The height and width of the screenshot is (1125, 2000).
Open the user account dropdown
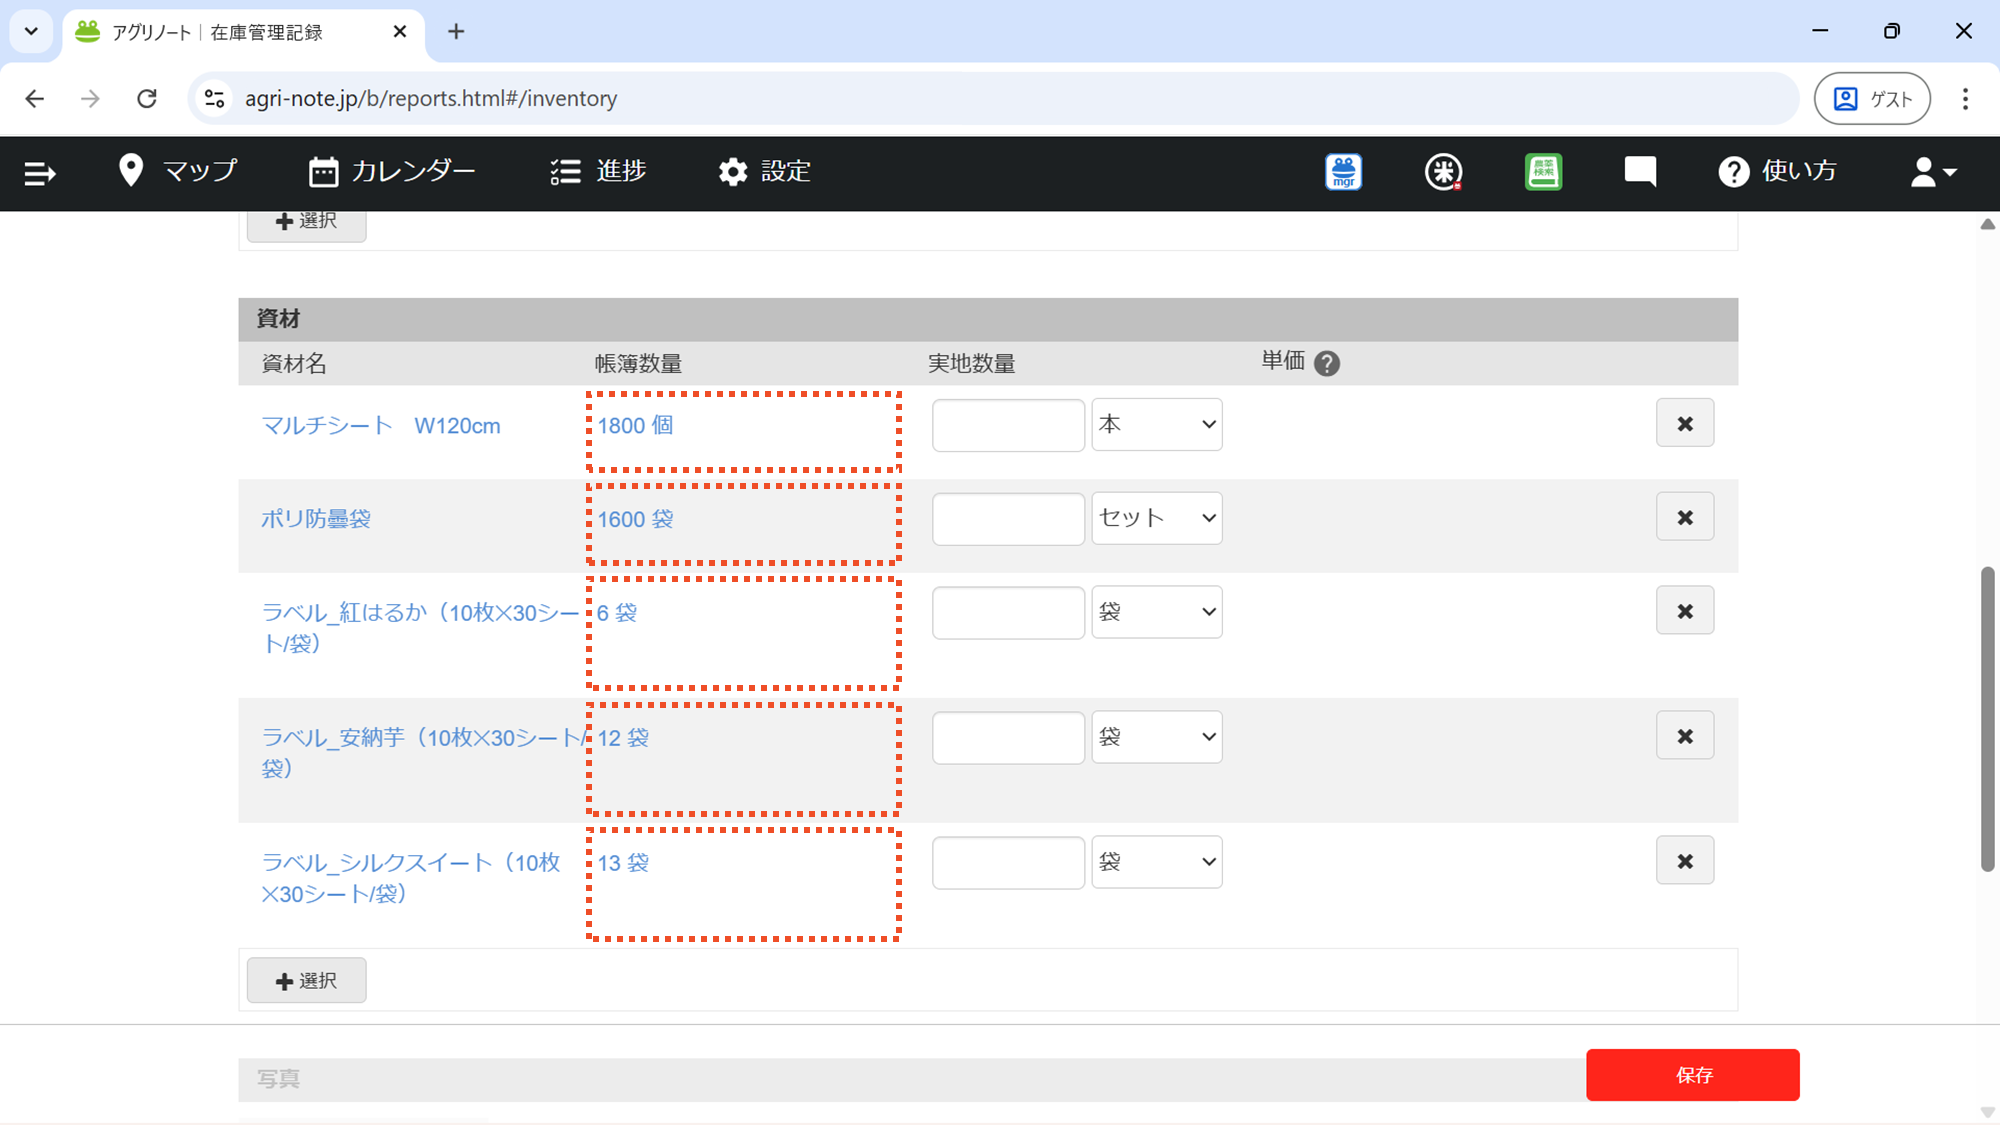tap(1933, 172)
